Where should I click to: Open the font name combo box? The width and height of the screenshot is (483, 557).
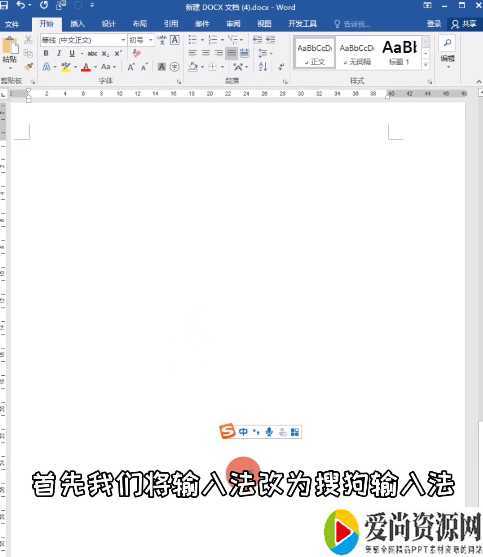pyautogui.click(x=83, y=40)
